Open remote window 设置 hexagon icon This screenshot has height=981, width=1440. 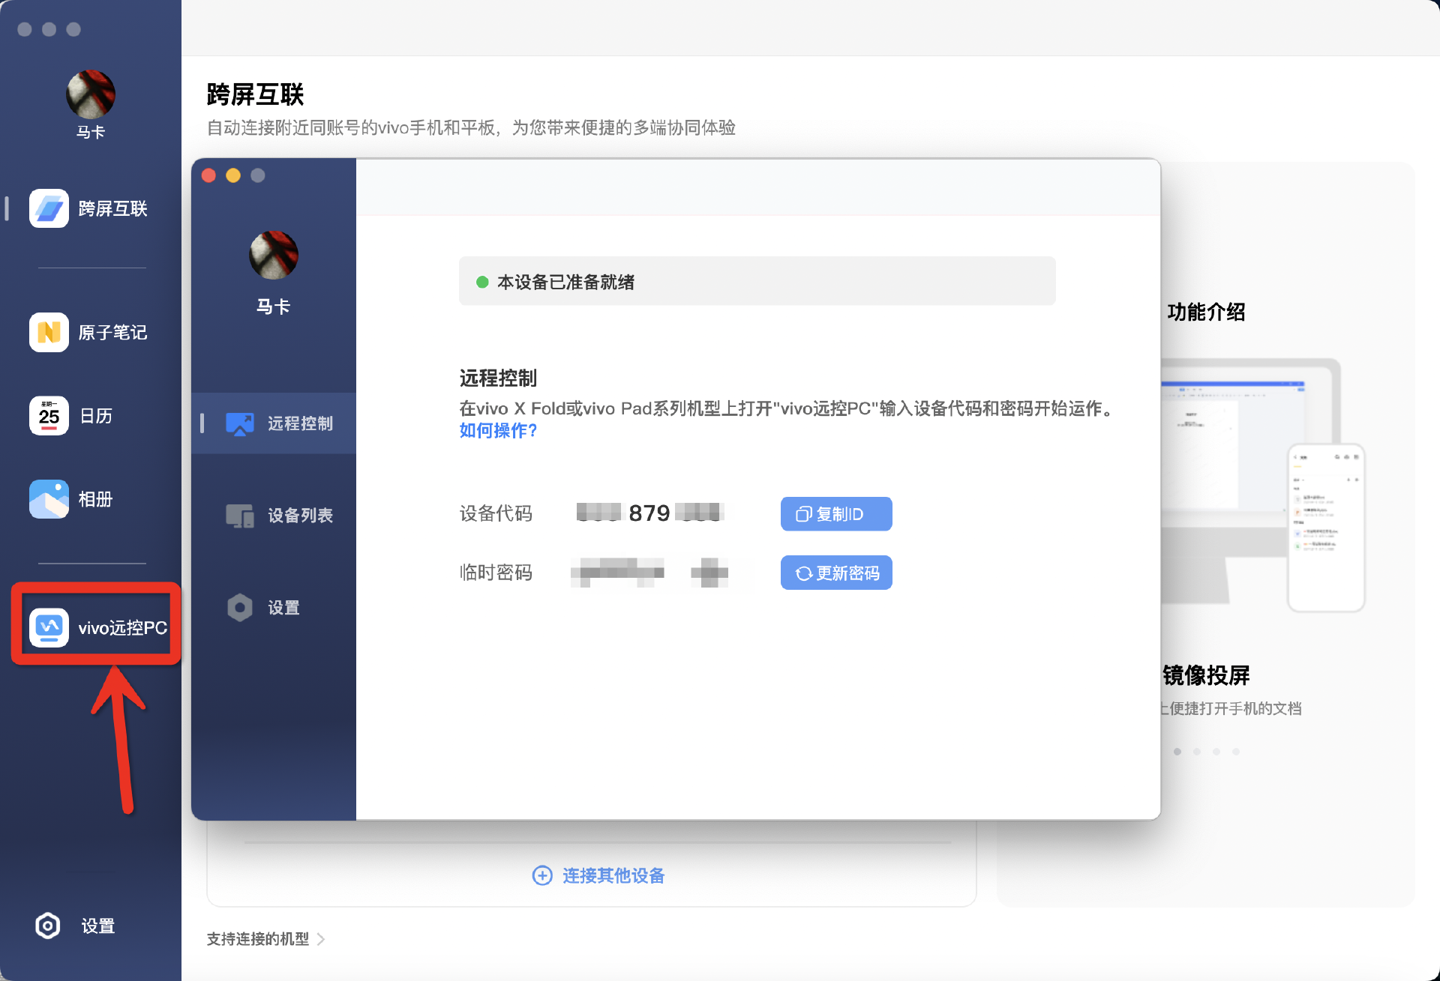click(x=240, y=608)
